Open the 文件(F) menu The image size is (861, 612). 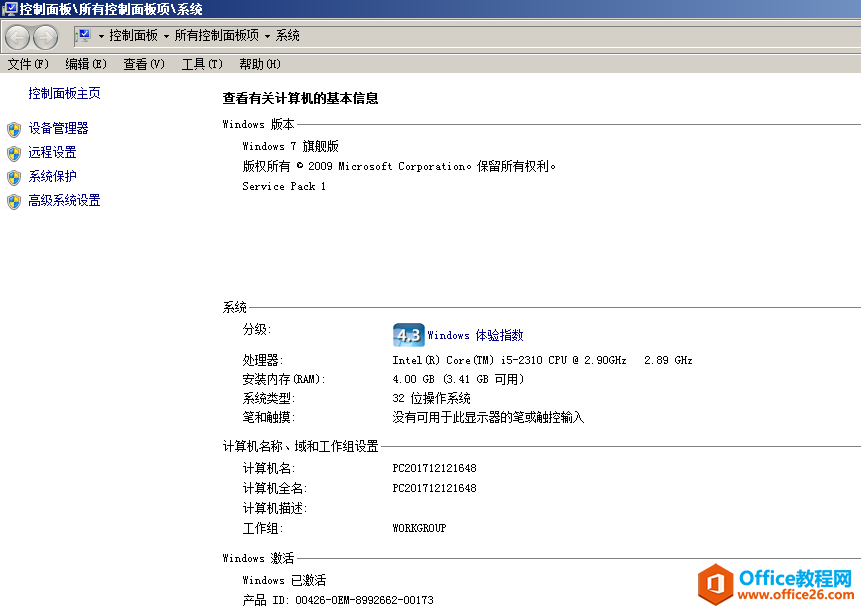(28, 64)
